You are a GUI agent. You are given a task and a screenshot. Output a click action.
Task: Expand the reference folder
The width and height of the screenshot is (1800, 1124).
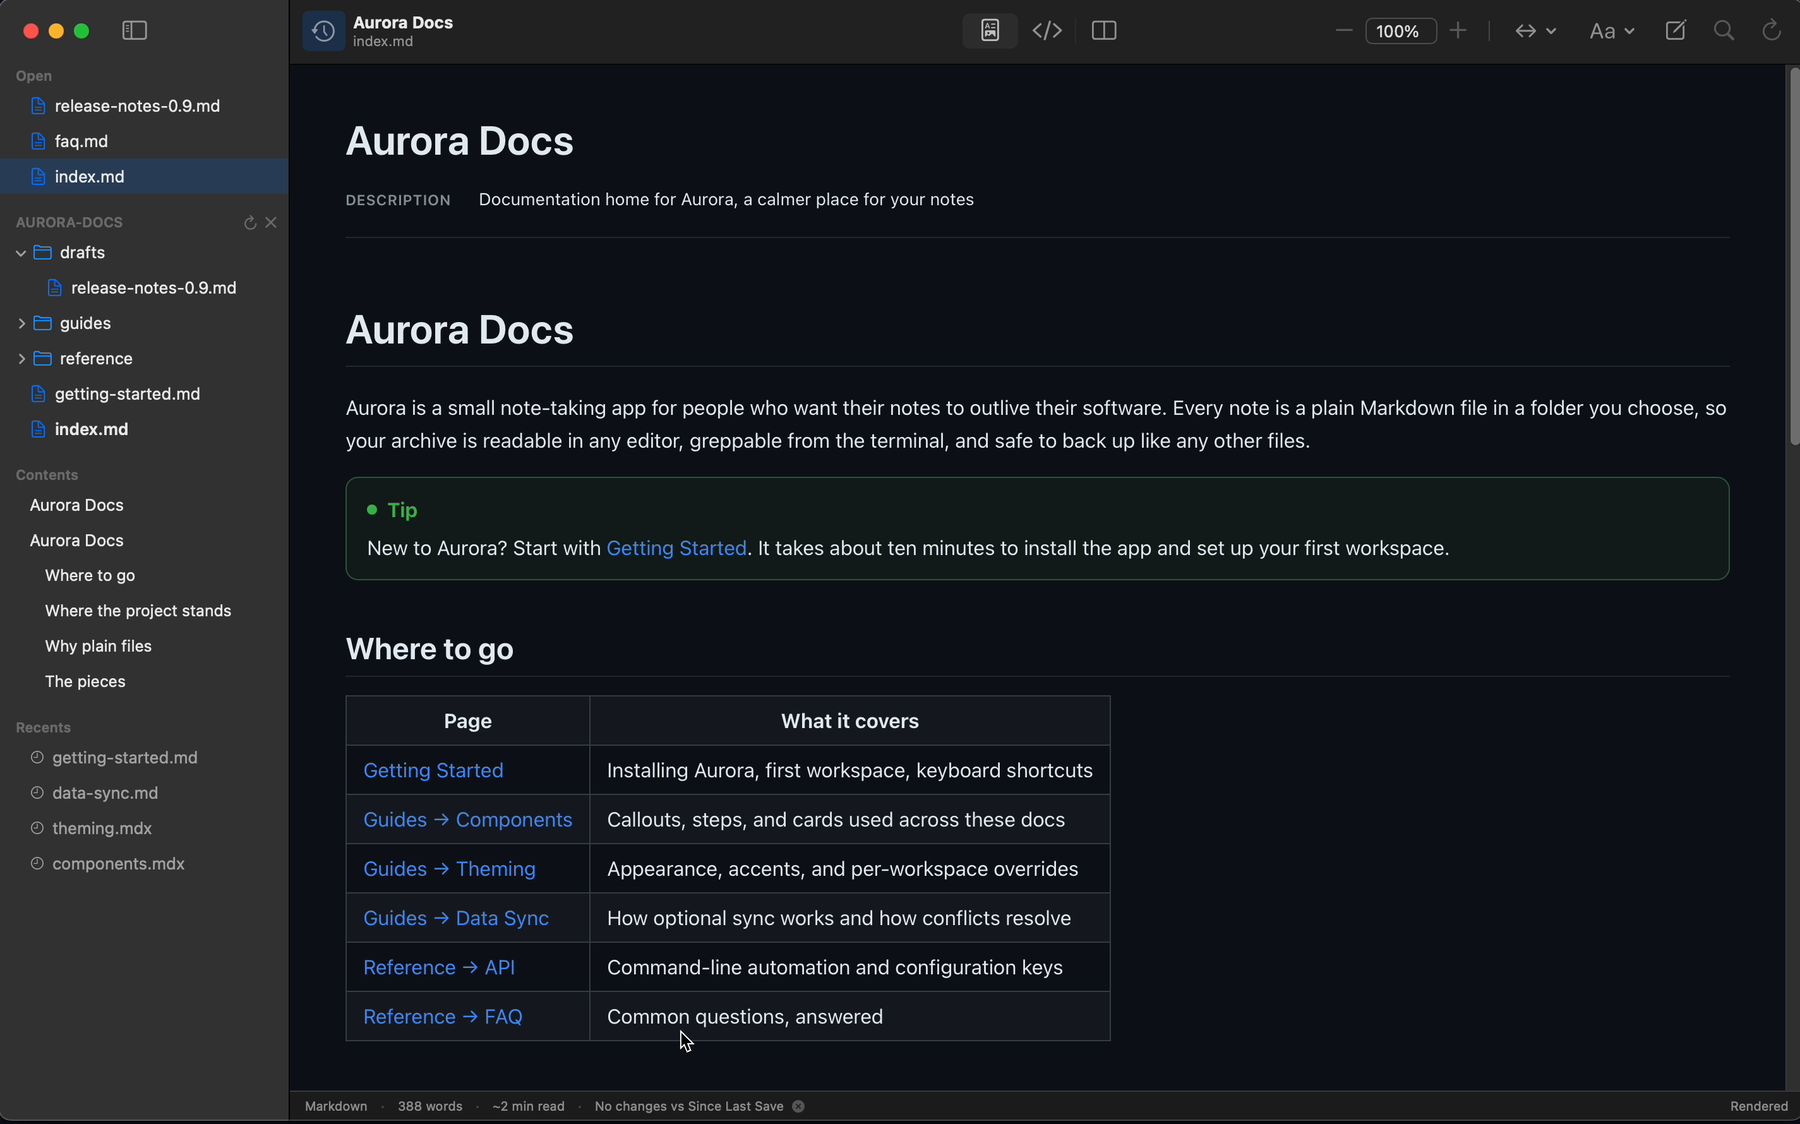click(21, 358)
